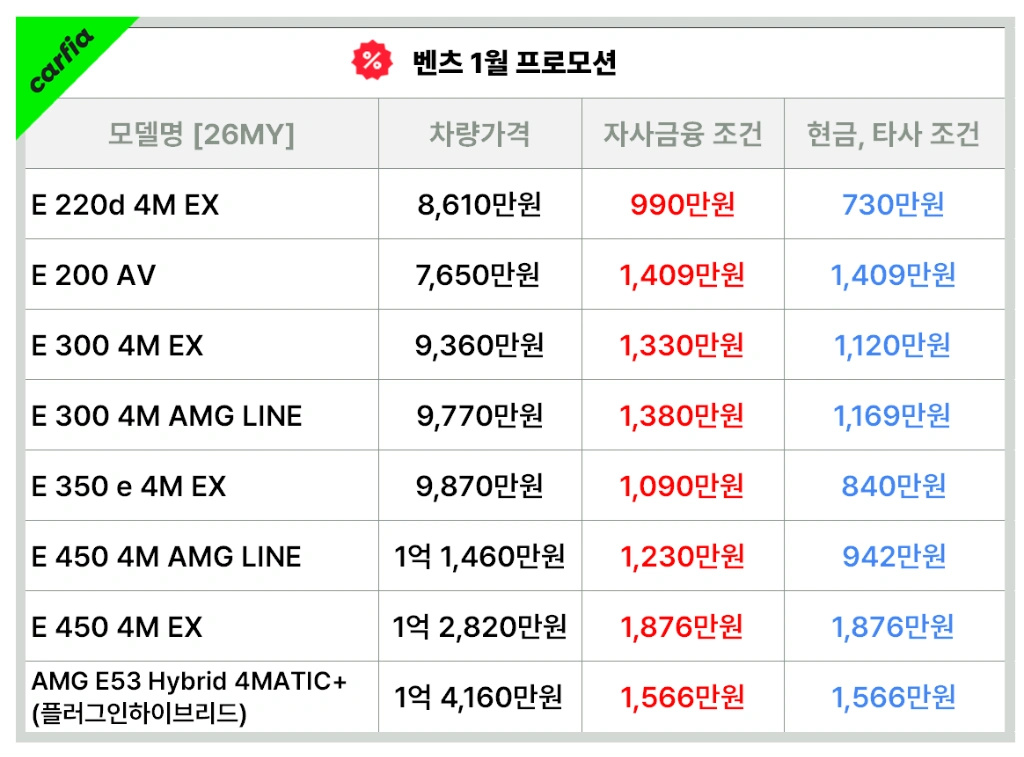Click the 8,610만원 price cell
Screen dimensions: 1024x757
[x=479, y=204]
